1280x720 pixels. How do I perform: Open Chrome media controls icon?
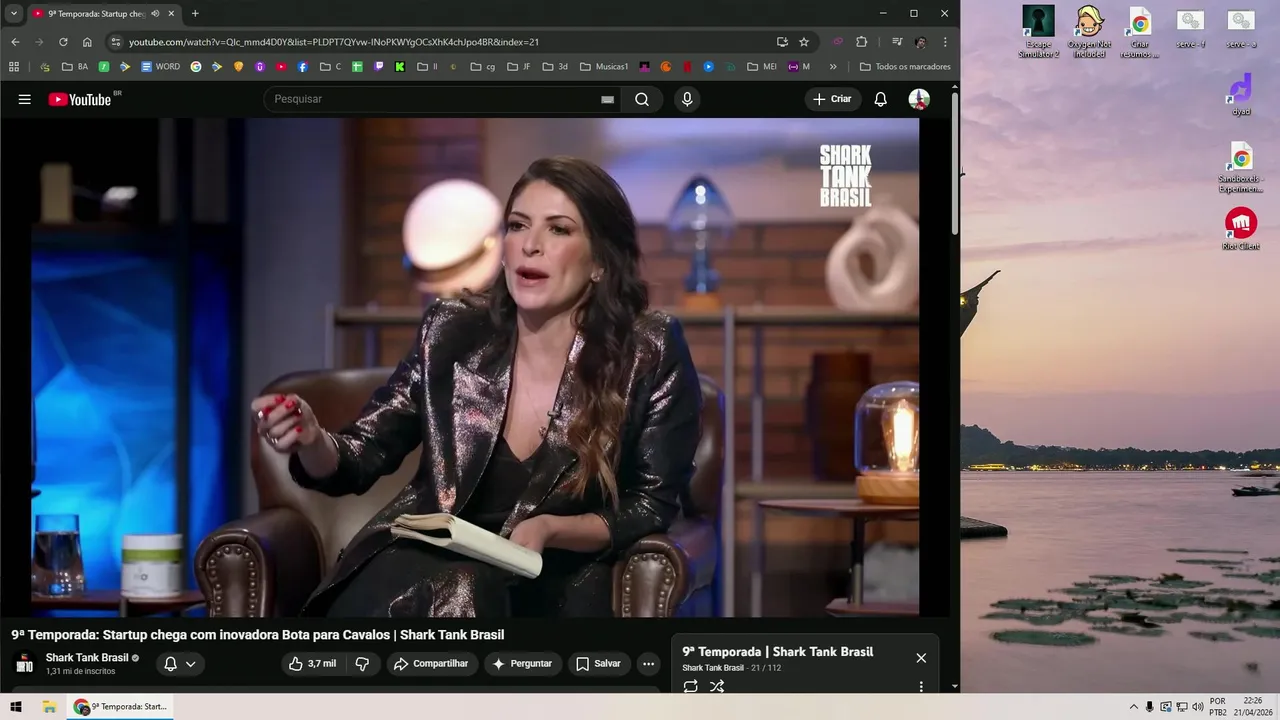click(897, 42)
